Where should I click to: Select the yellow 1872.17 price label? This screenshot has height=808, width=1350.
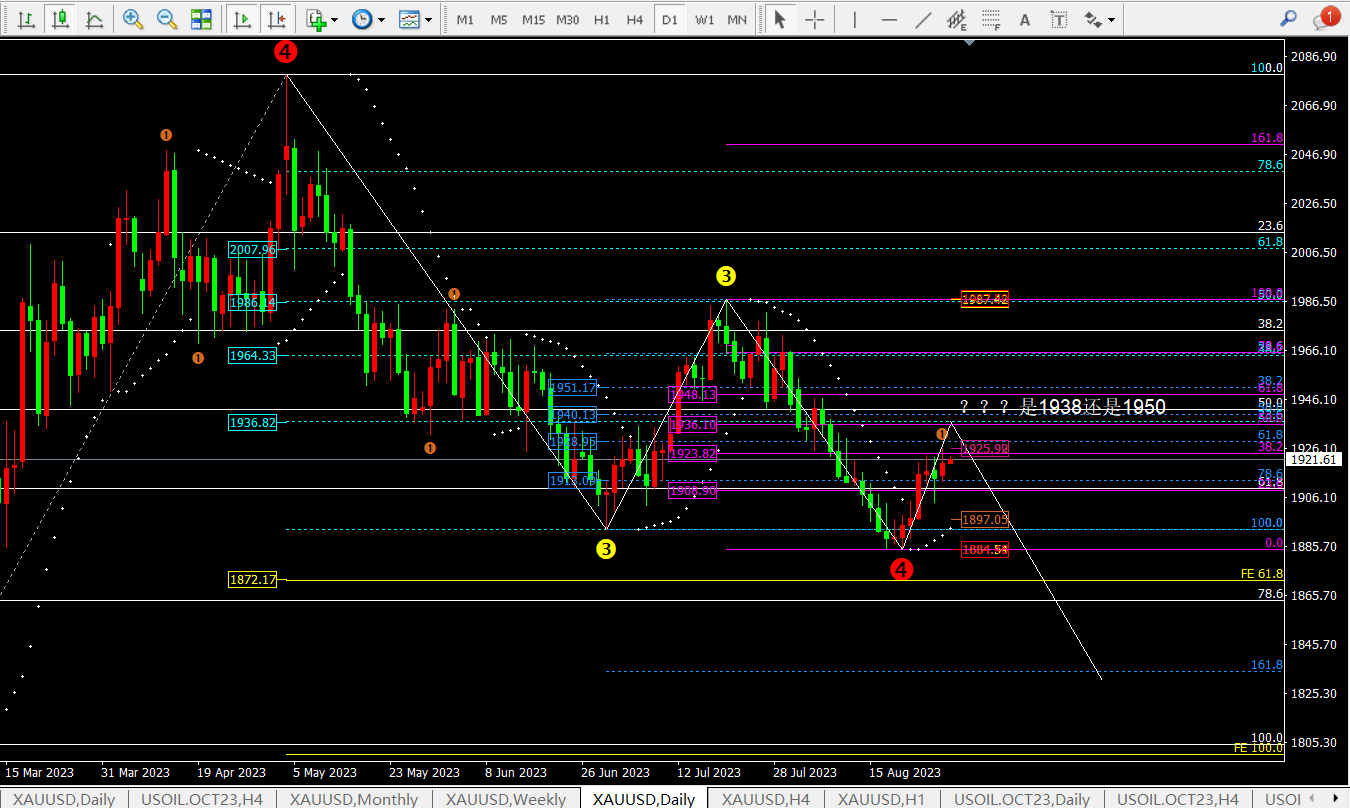pyautogui.click(x=252, y=580)
